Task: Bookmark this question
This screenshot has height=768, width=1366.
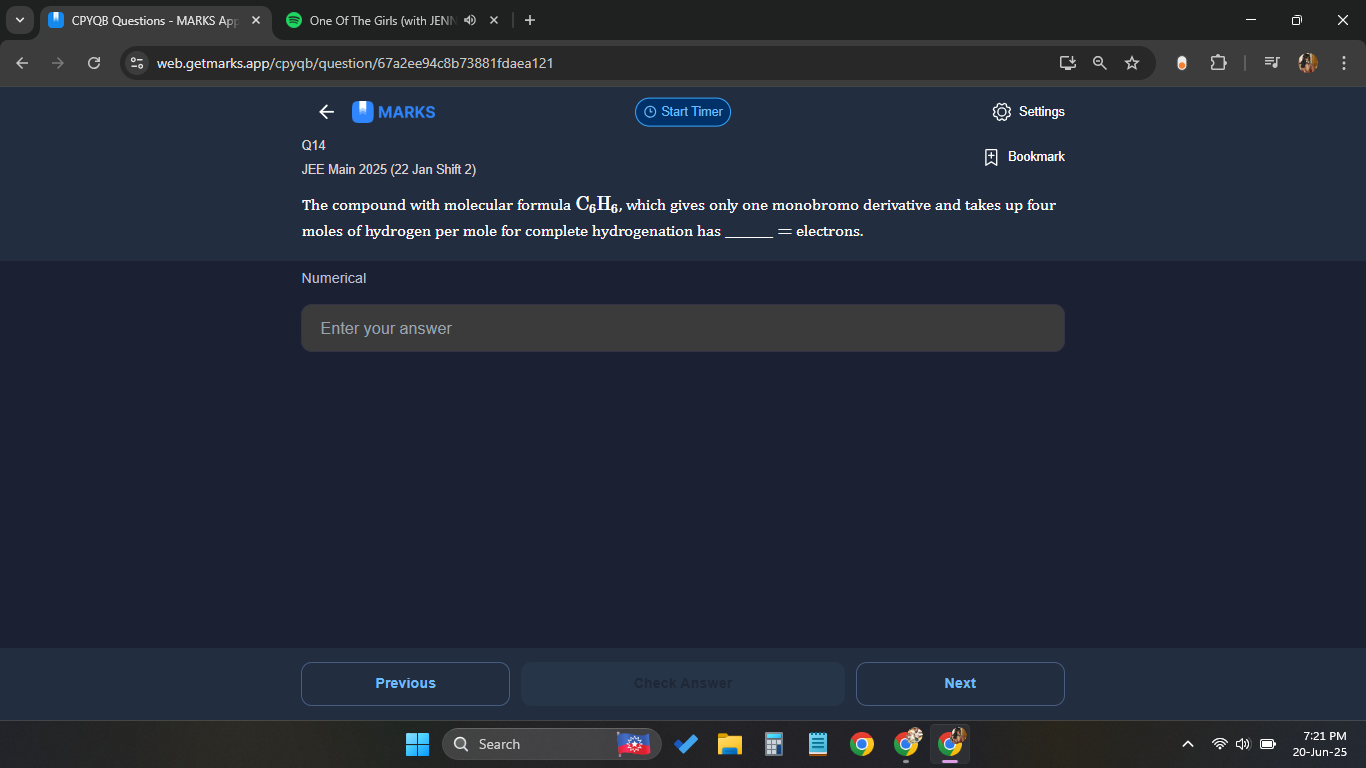Action: 1025,157
